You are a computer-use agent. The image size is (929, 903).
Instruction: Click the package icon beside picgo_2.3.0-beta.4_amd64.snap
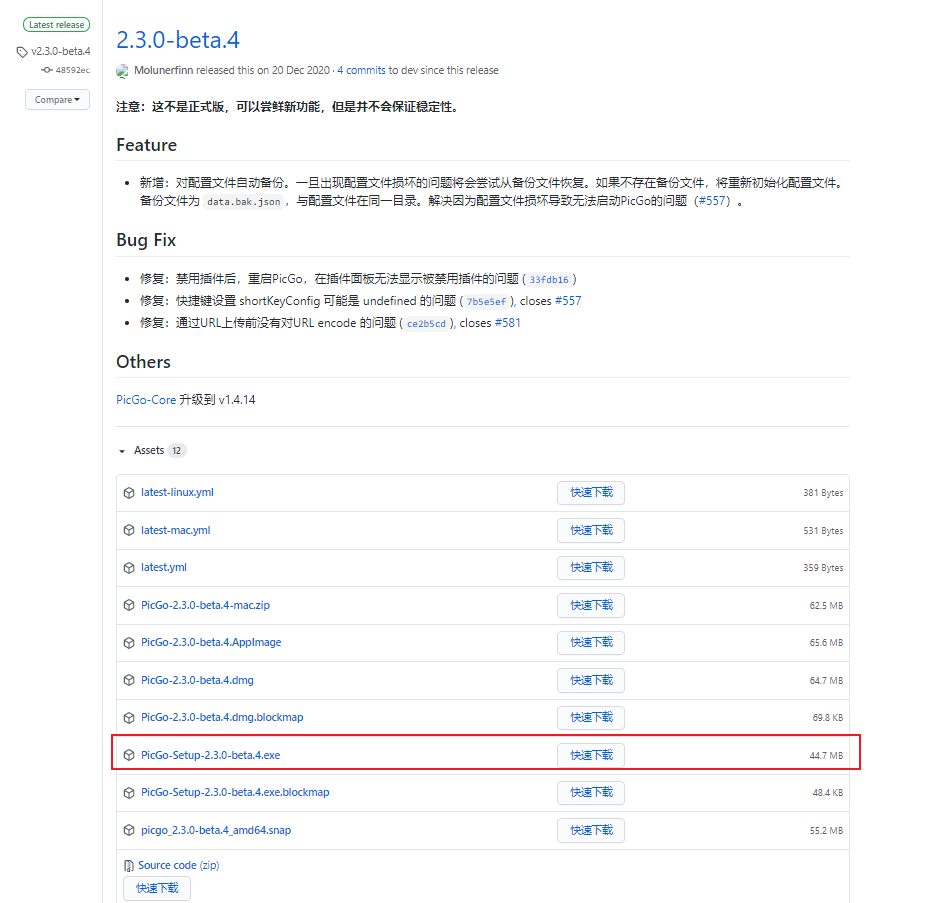click(x=129, y=830)
